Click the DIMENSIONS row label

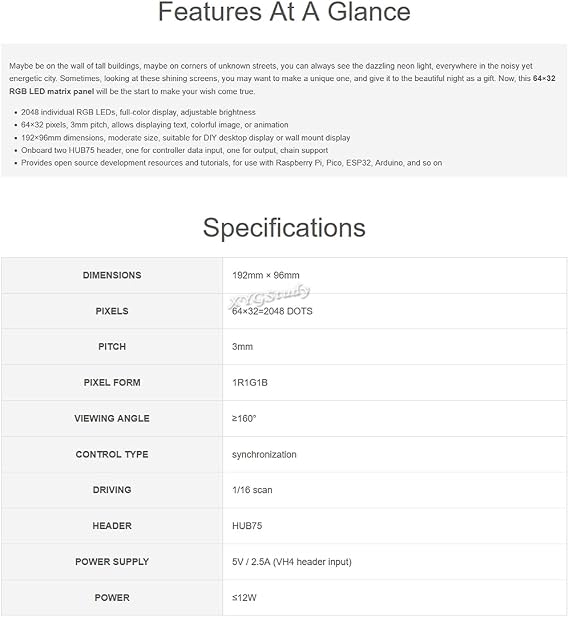coord(112,275)
